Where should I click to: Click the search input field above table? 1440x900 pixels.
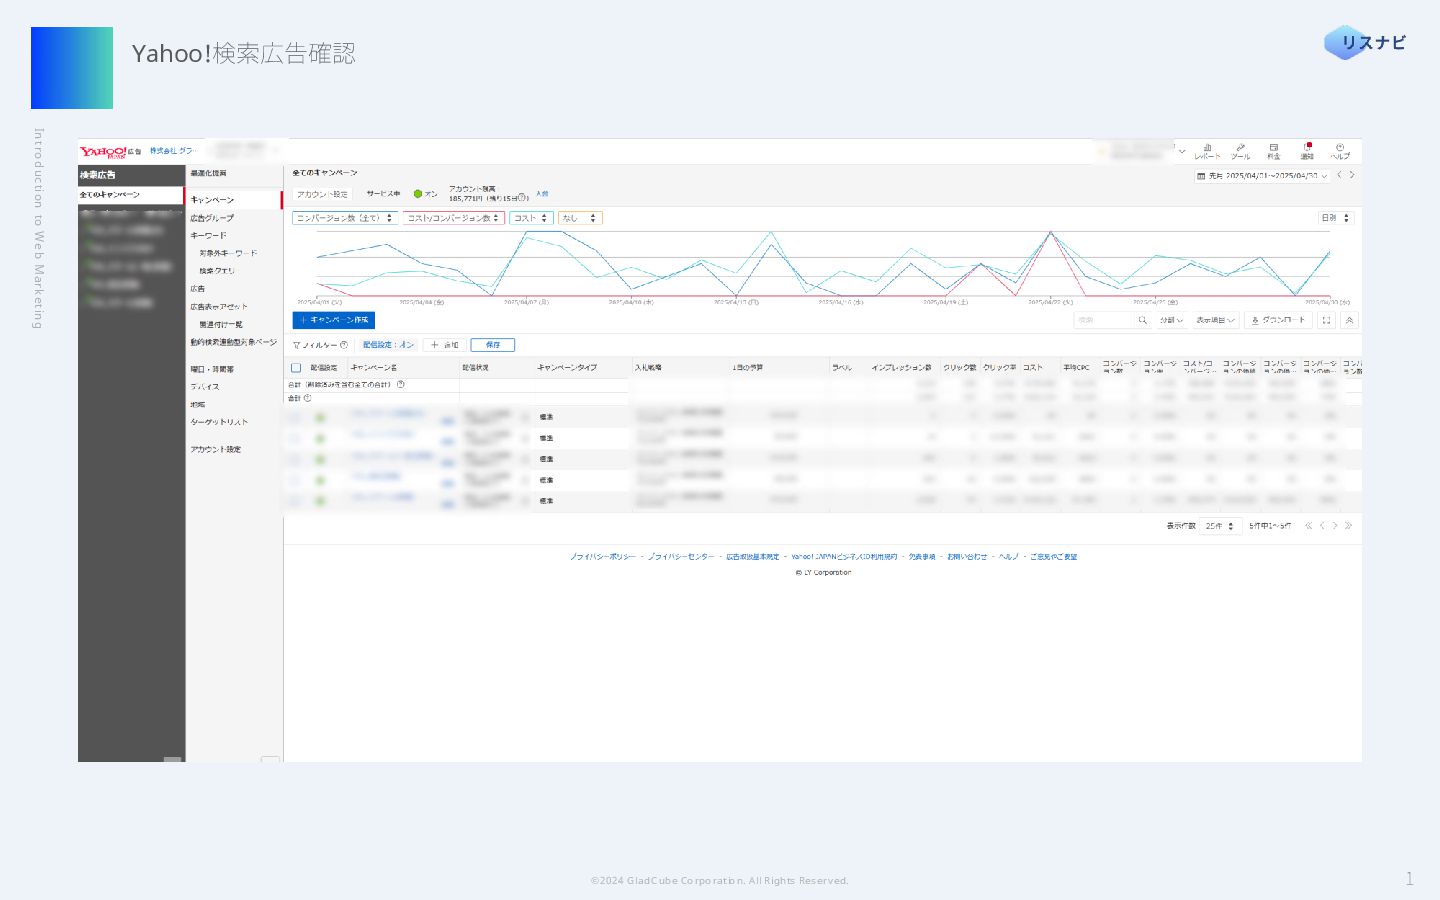point(1104,320)
